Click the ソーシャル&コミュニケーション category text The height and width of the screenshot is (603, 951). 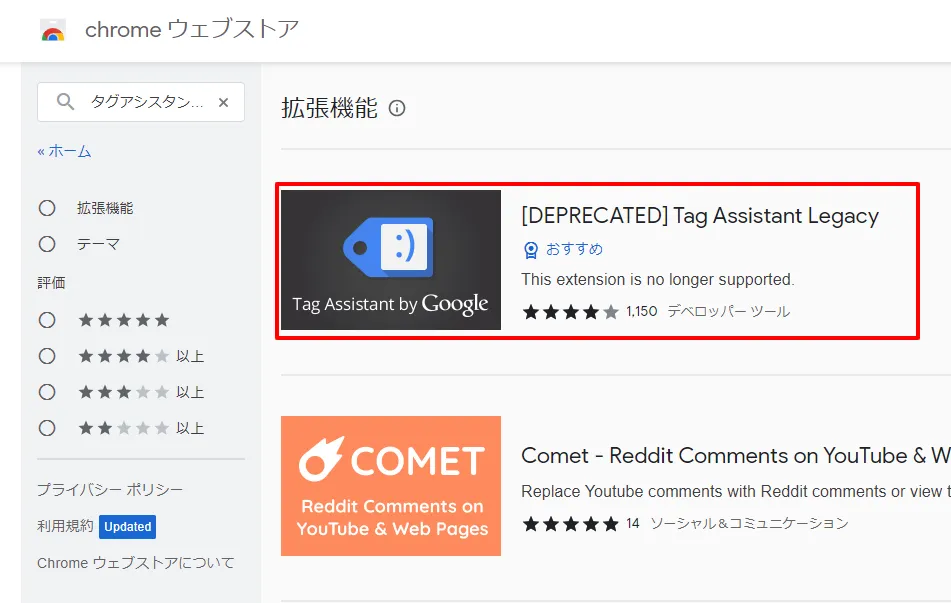[x=749, y=524]
